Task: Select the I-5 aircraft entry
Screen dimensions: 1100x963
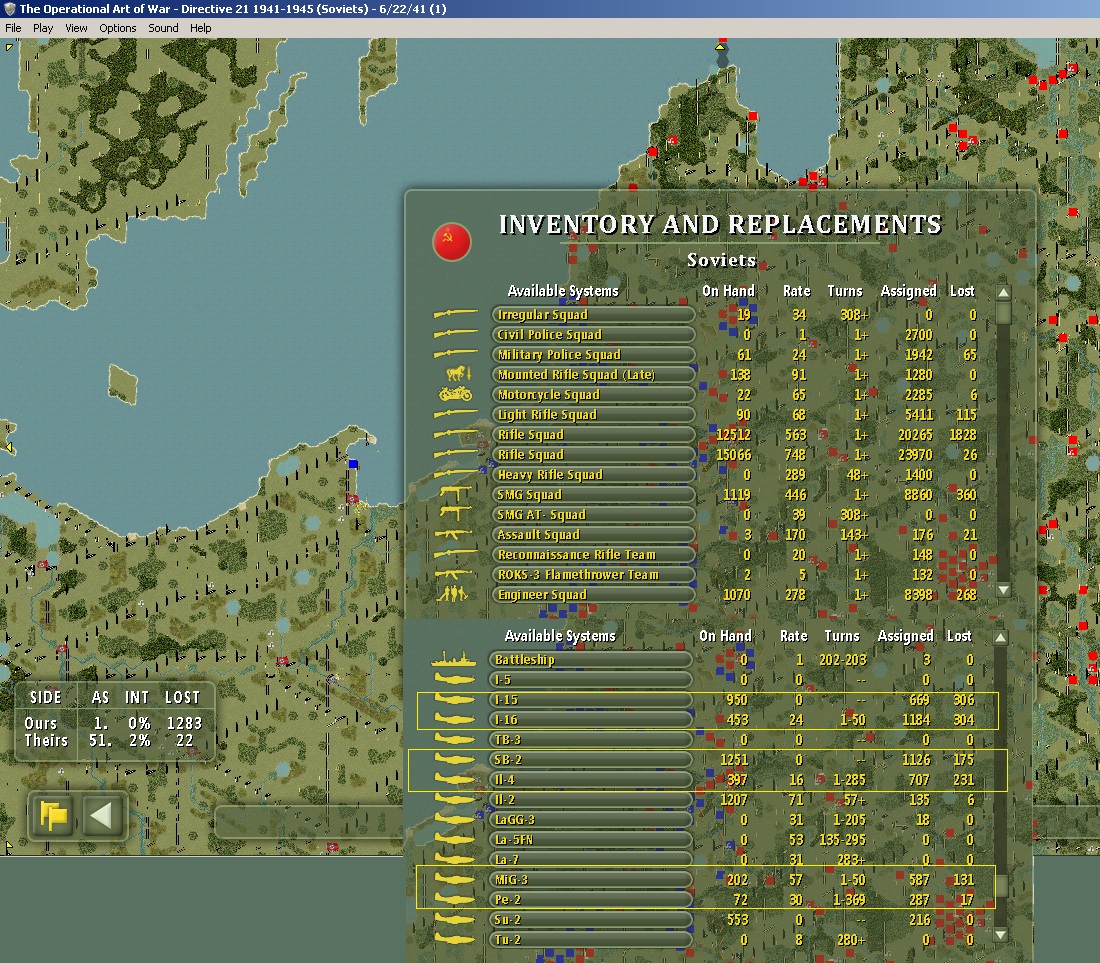Action: click(x=591, y=680)
